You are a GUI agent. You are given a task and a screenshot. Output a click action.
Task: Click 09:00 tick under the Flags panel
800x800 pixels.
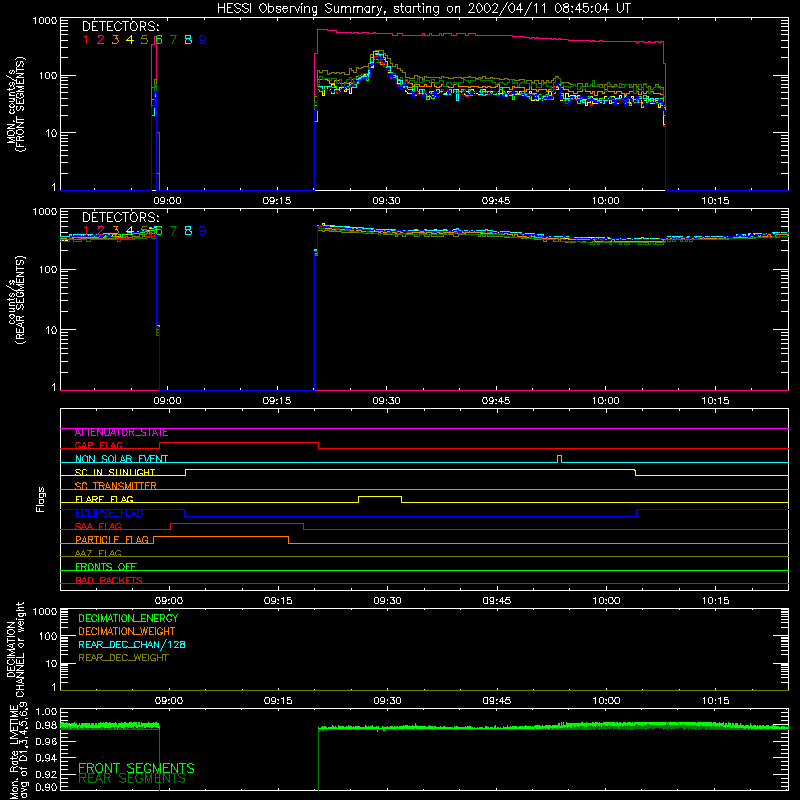coord(169,601)
